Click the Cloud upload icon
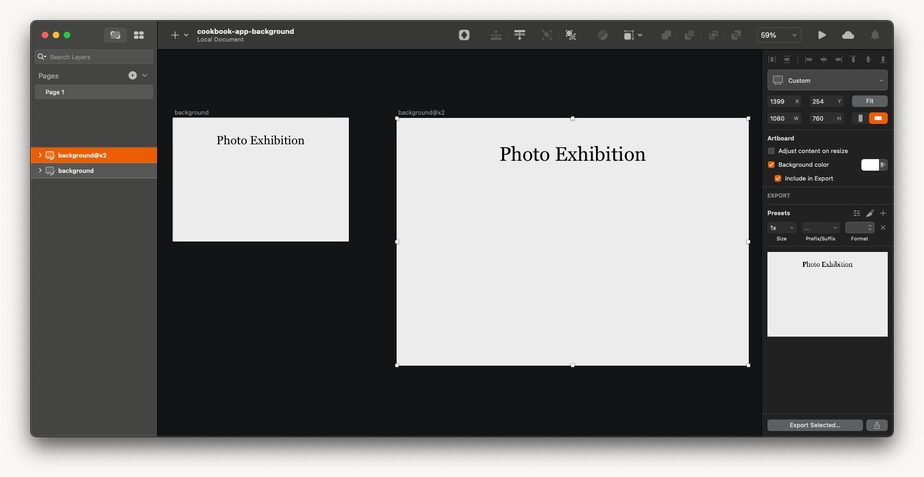 (848, 35)
